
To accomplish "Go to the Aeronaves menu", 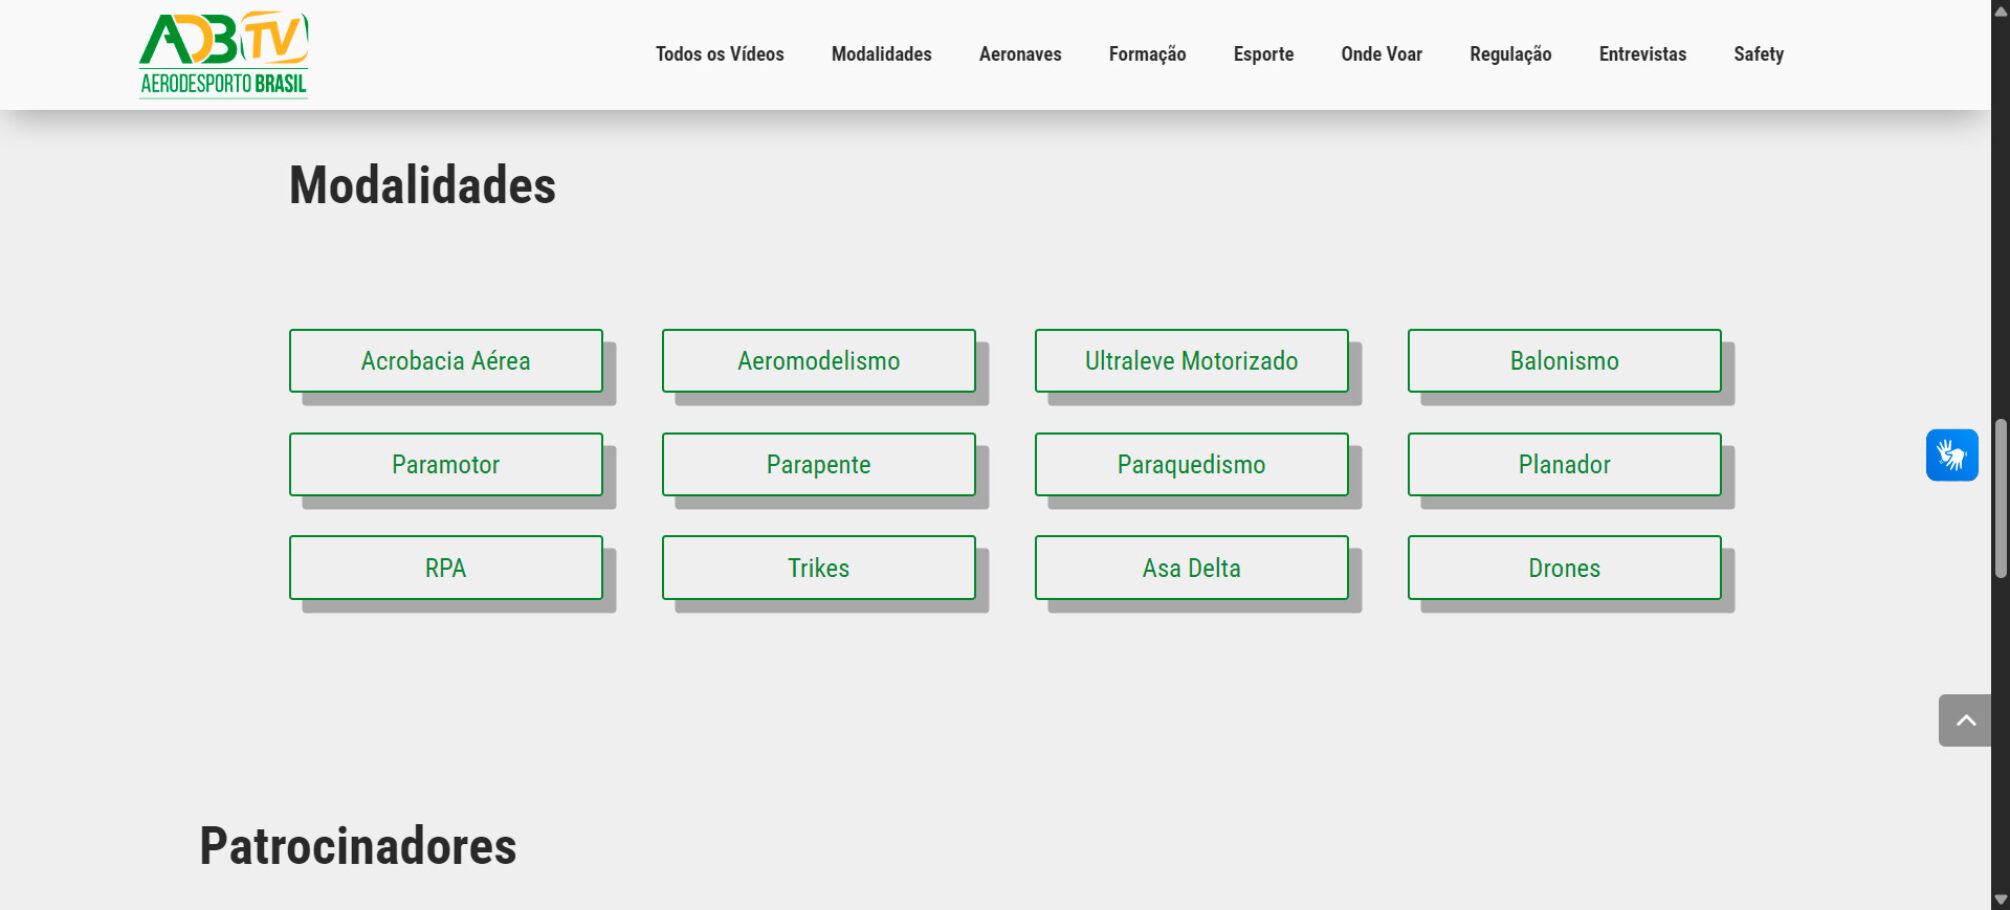I will point(1020,54).
